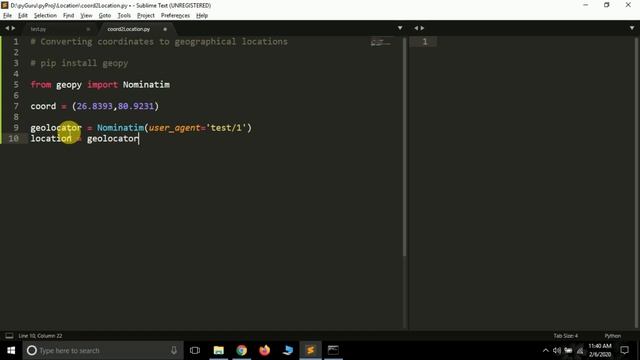640x360 pixels.
Task: Go to next tab in left pane
Action: click(x=13, y=28)
